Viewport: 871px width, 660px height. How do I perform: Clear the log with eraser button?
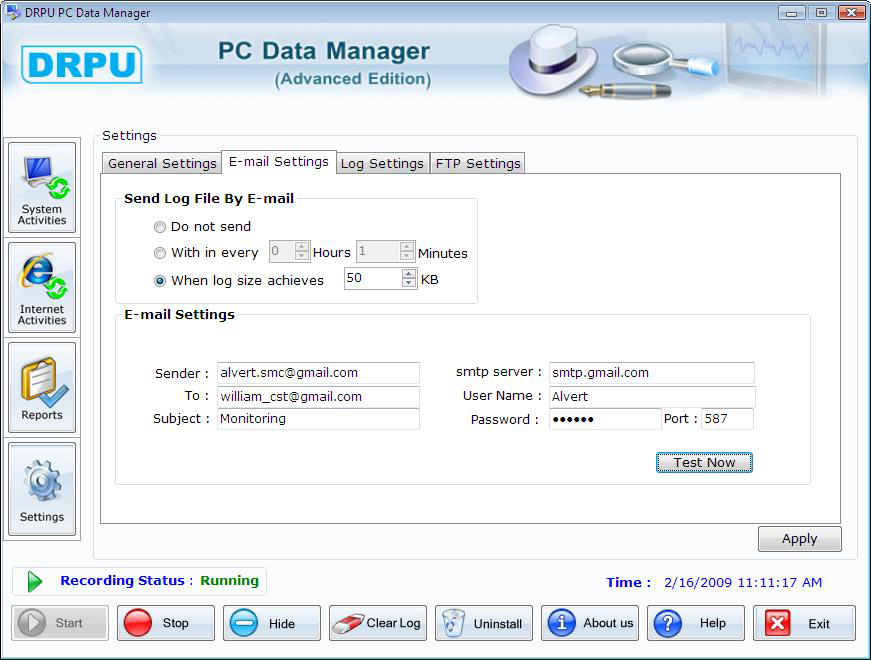pyautogui.click(x=378, y=623)
